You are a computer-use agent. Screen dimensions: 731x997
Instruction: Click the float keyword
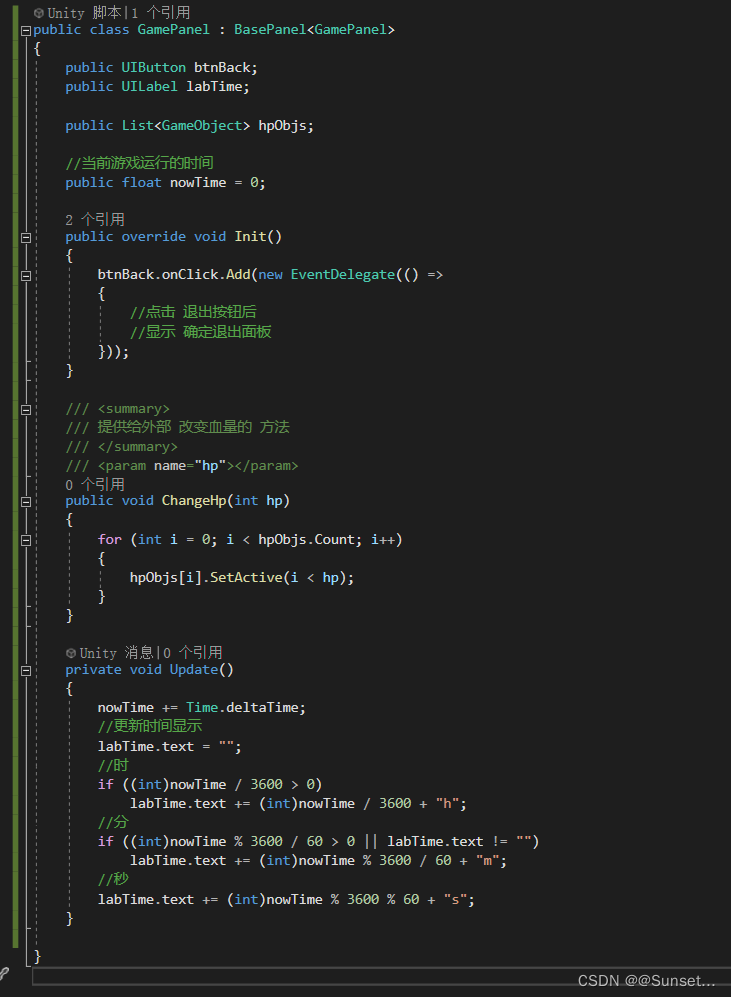click(141, 183)
